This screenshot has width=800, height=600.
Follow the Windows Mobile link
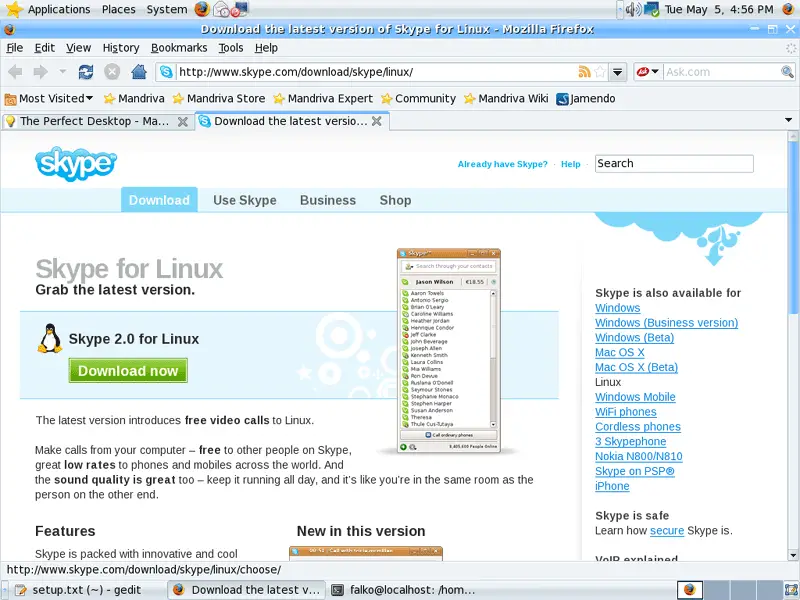tap(635, 397)
